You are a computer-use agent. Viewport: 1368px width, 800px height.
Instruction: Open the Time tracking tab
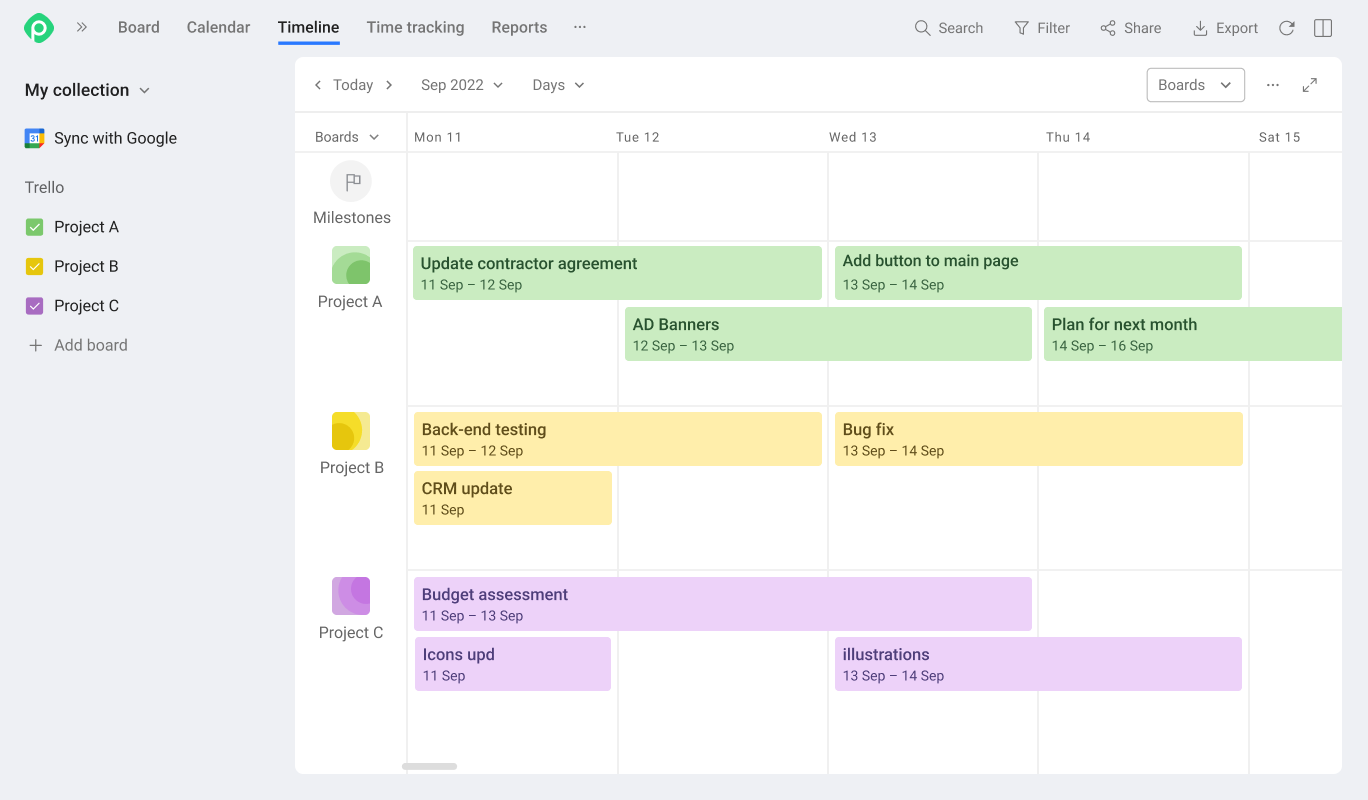click(415, 28)
